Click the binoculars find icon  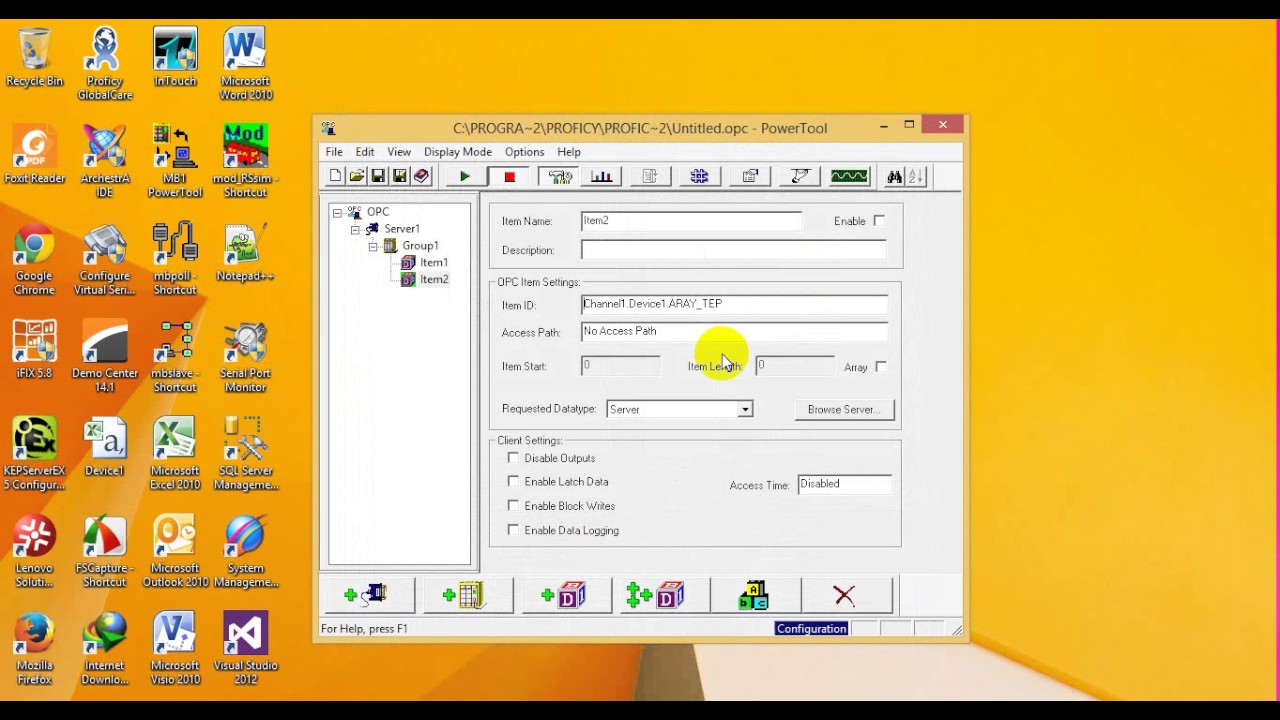tap(894, 177)
